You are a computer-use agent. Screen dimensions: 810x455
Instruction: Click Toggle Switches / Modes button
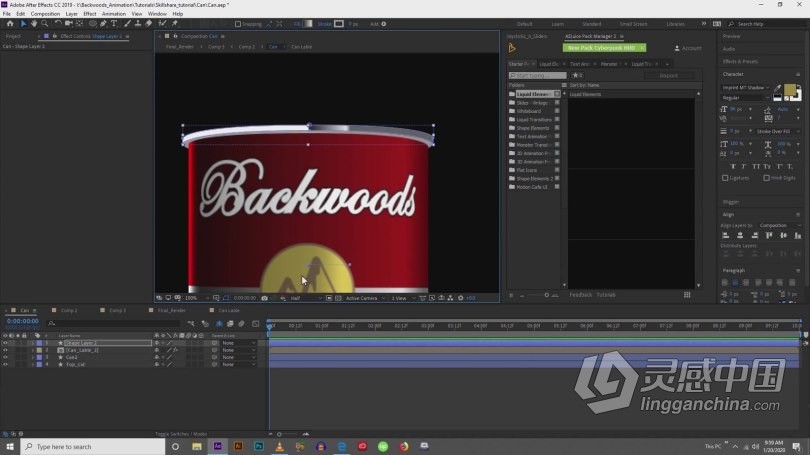(181, 434)
